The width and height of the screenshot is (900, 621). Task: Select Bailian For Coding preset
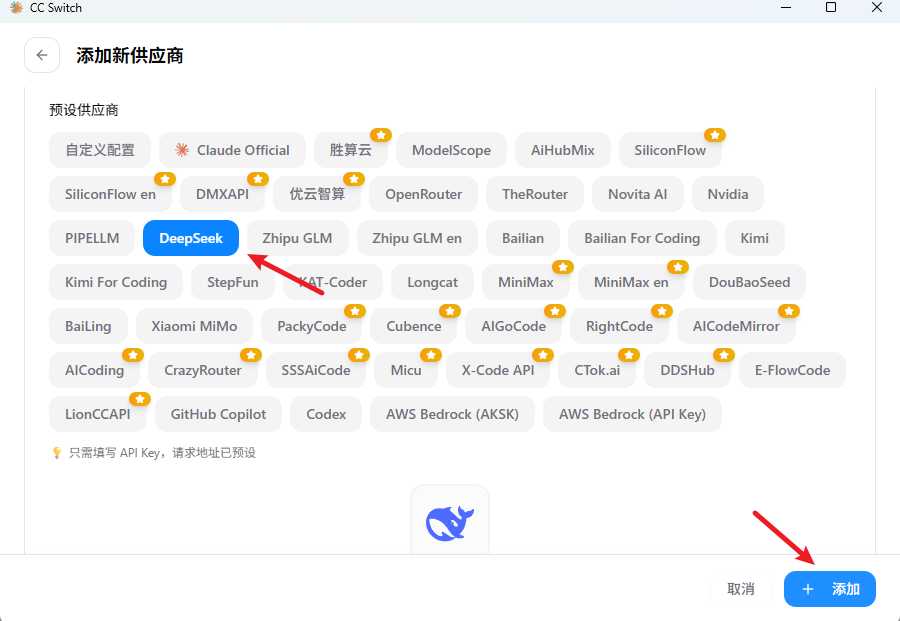pos(642,238)
